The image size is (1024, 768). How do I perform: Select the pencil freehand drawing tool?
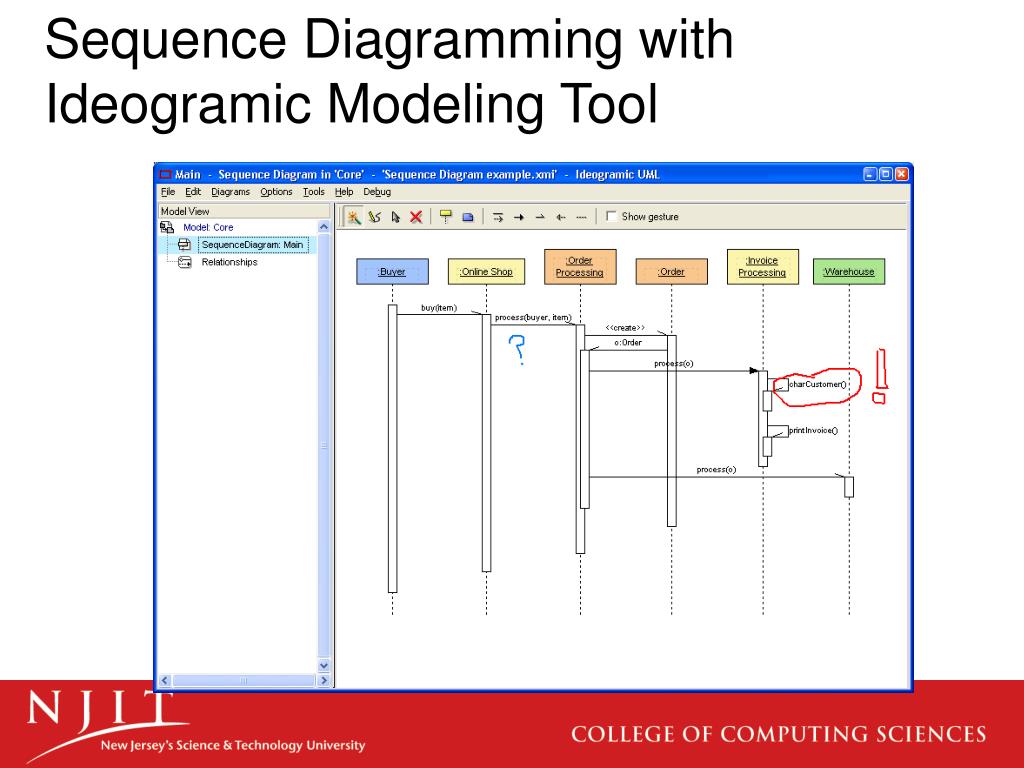(x=374, y=217)
